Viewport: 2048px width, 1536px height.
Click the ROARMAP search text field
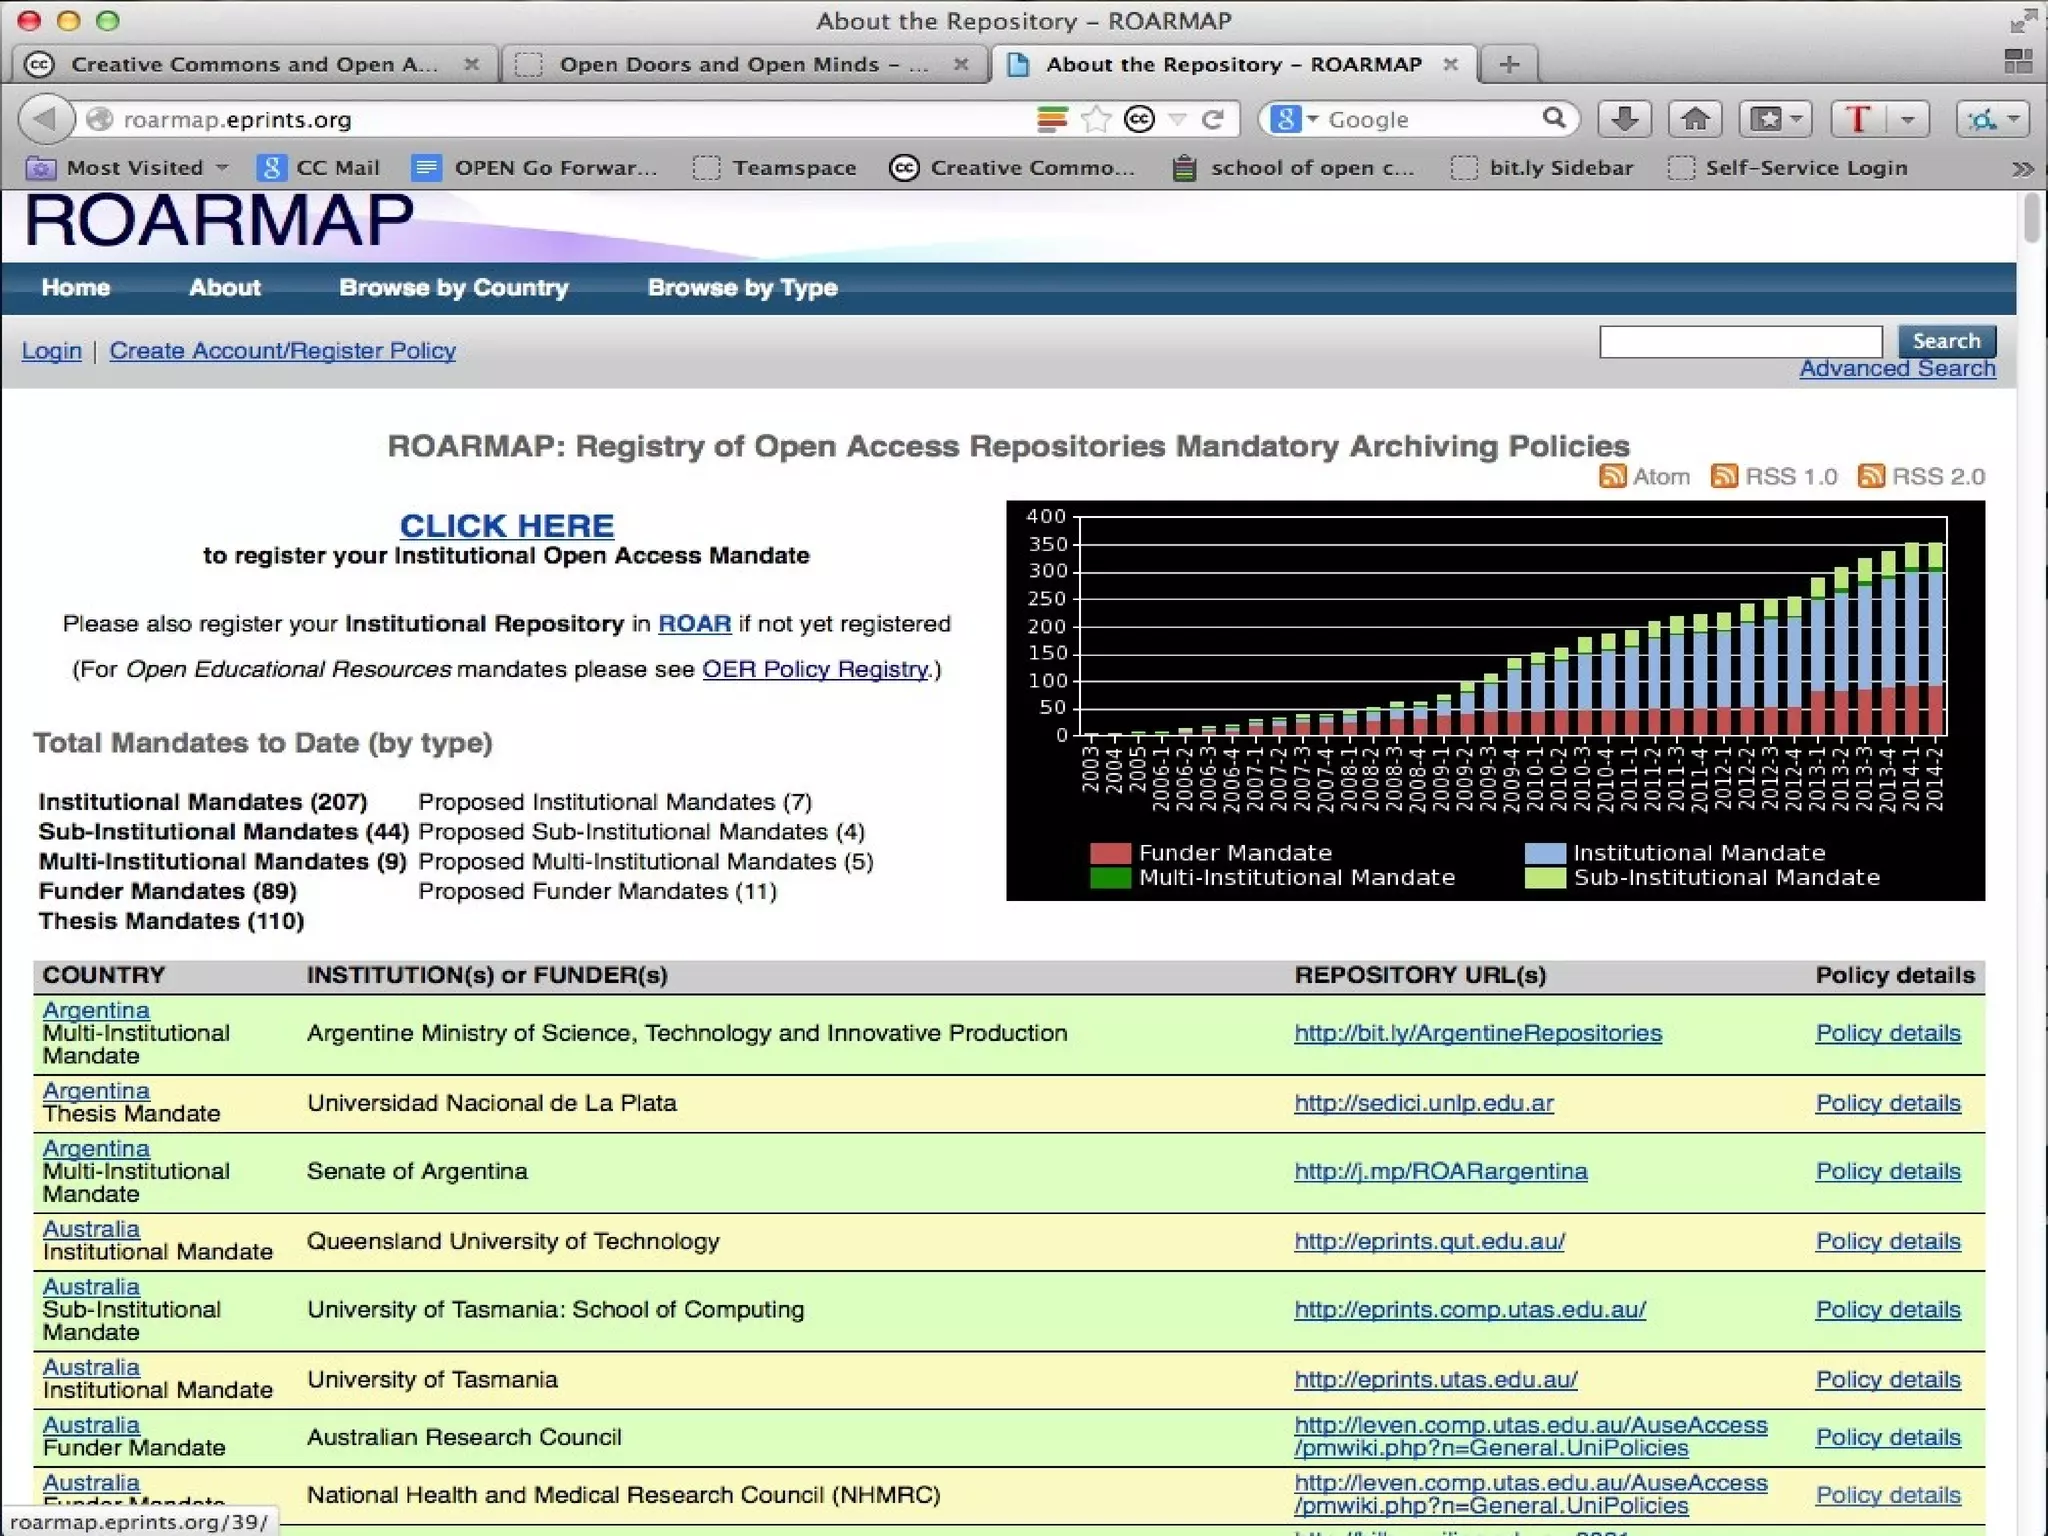1740,342
